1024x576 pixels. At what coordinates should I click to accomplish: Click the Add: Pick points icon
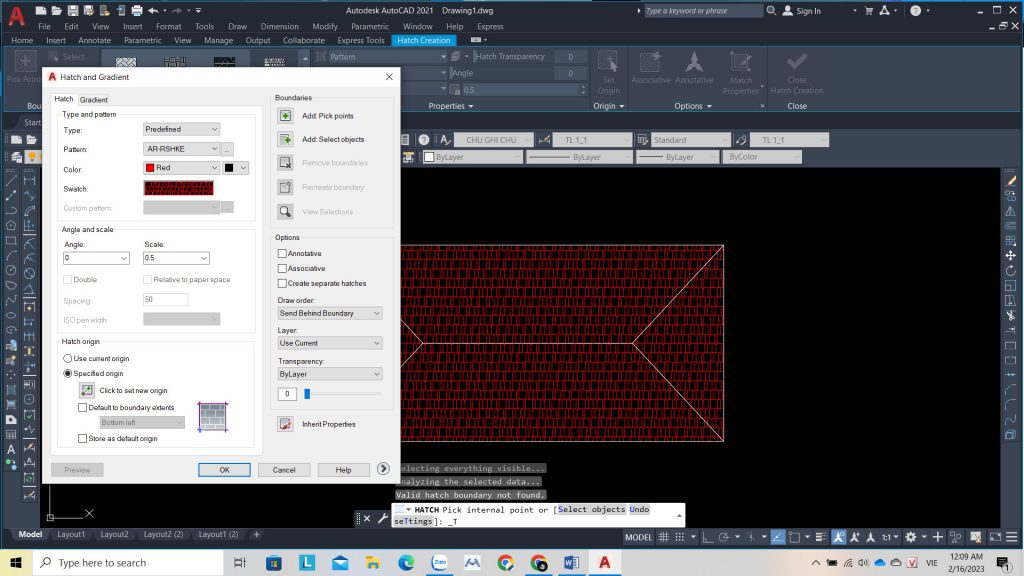[285, 115]
